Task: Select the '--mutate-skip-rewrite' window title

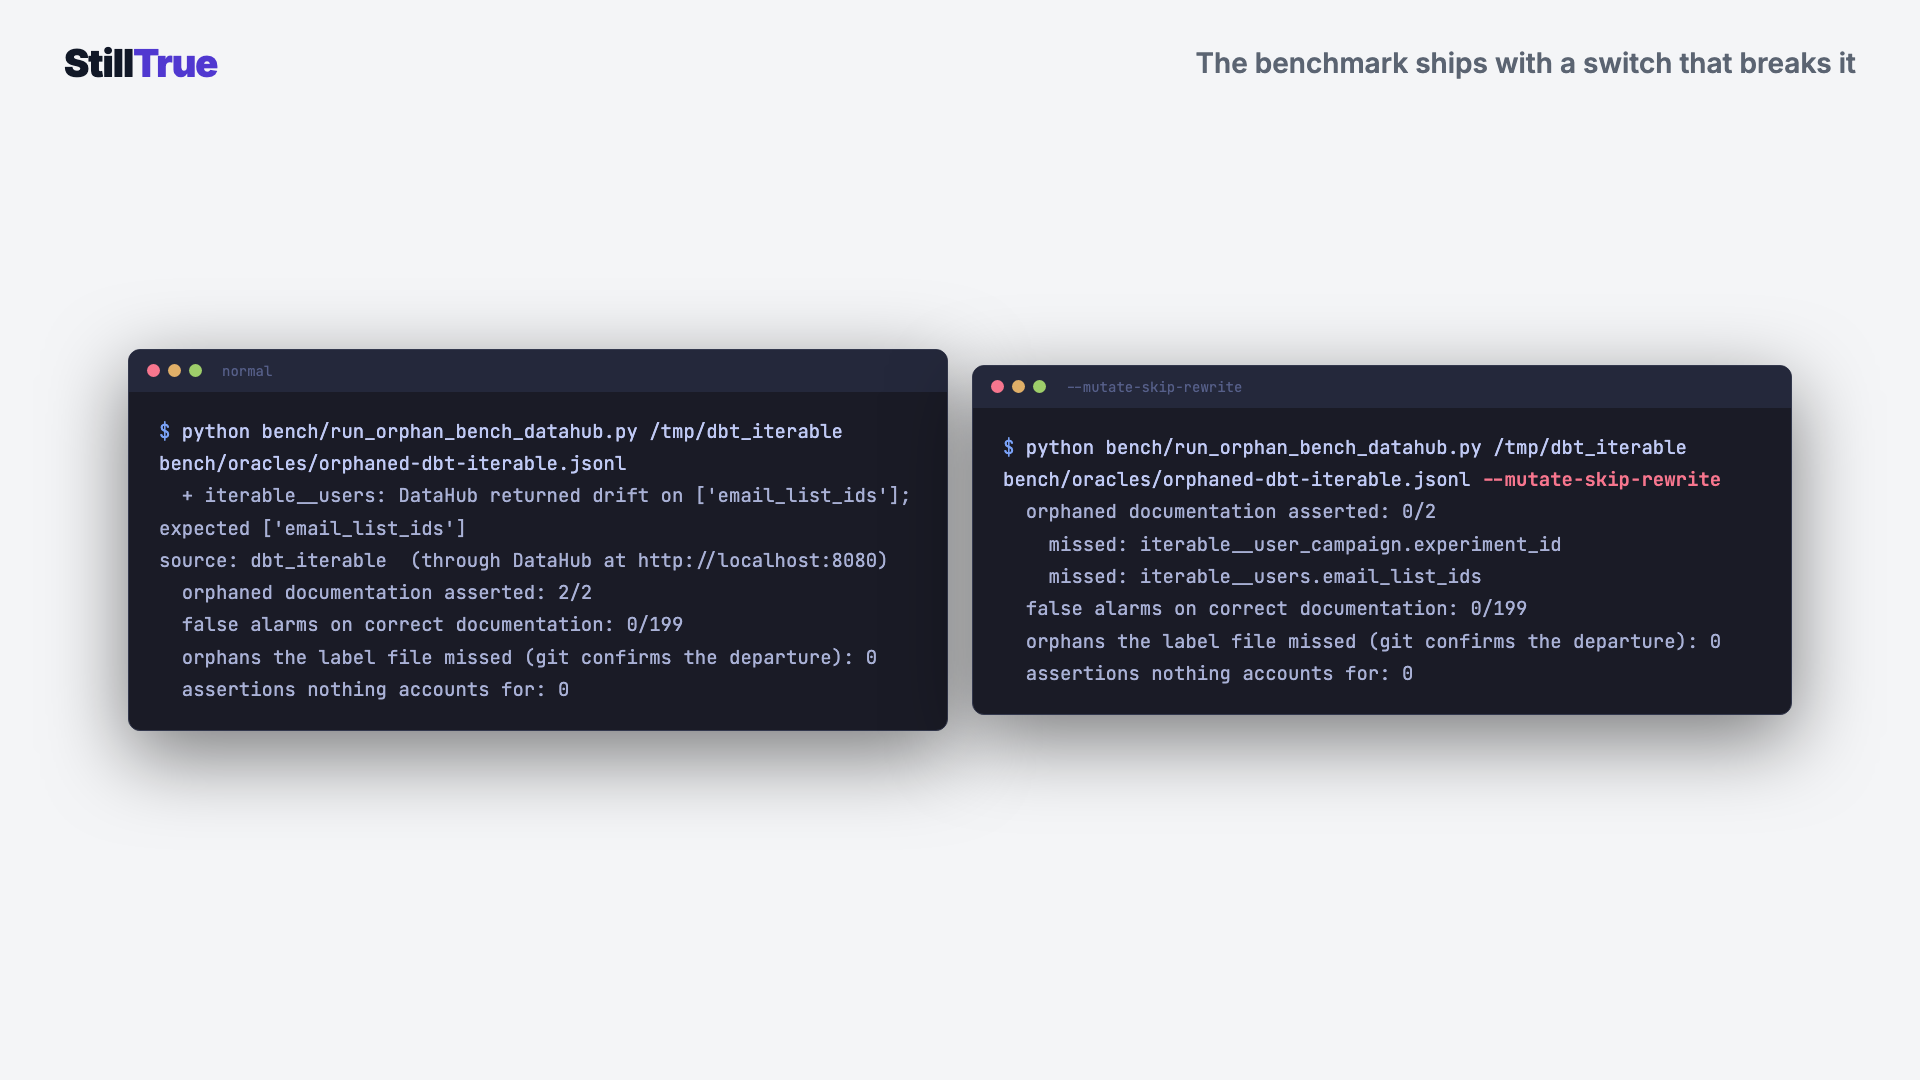Action: coord(1154,387)
